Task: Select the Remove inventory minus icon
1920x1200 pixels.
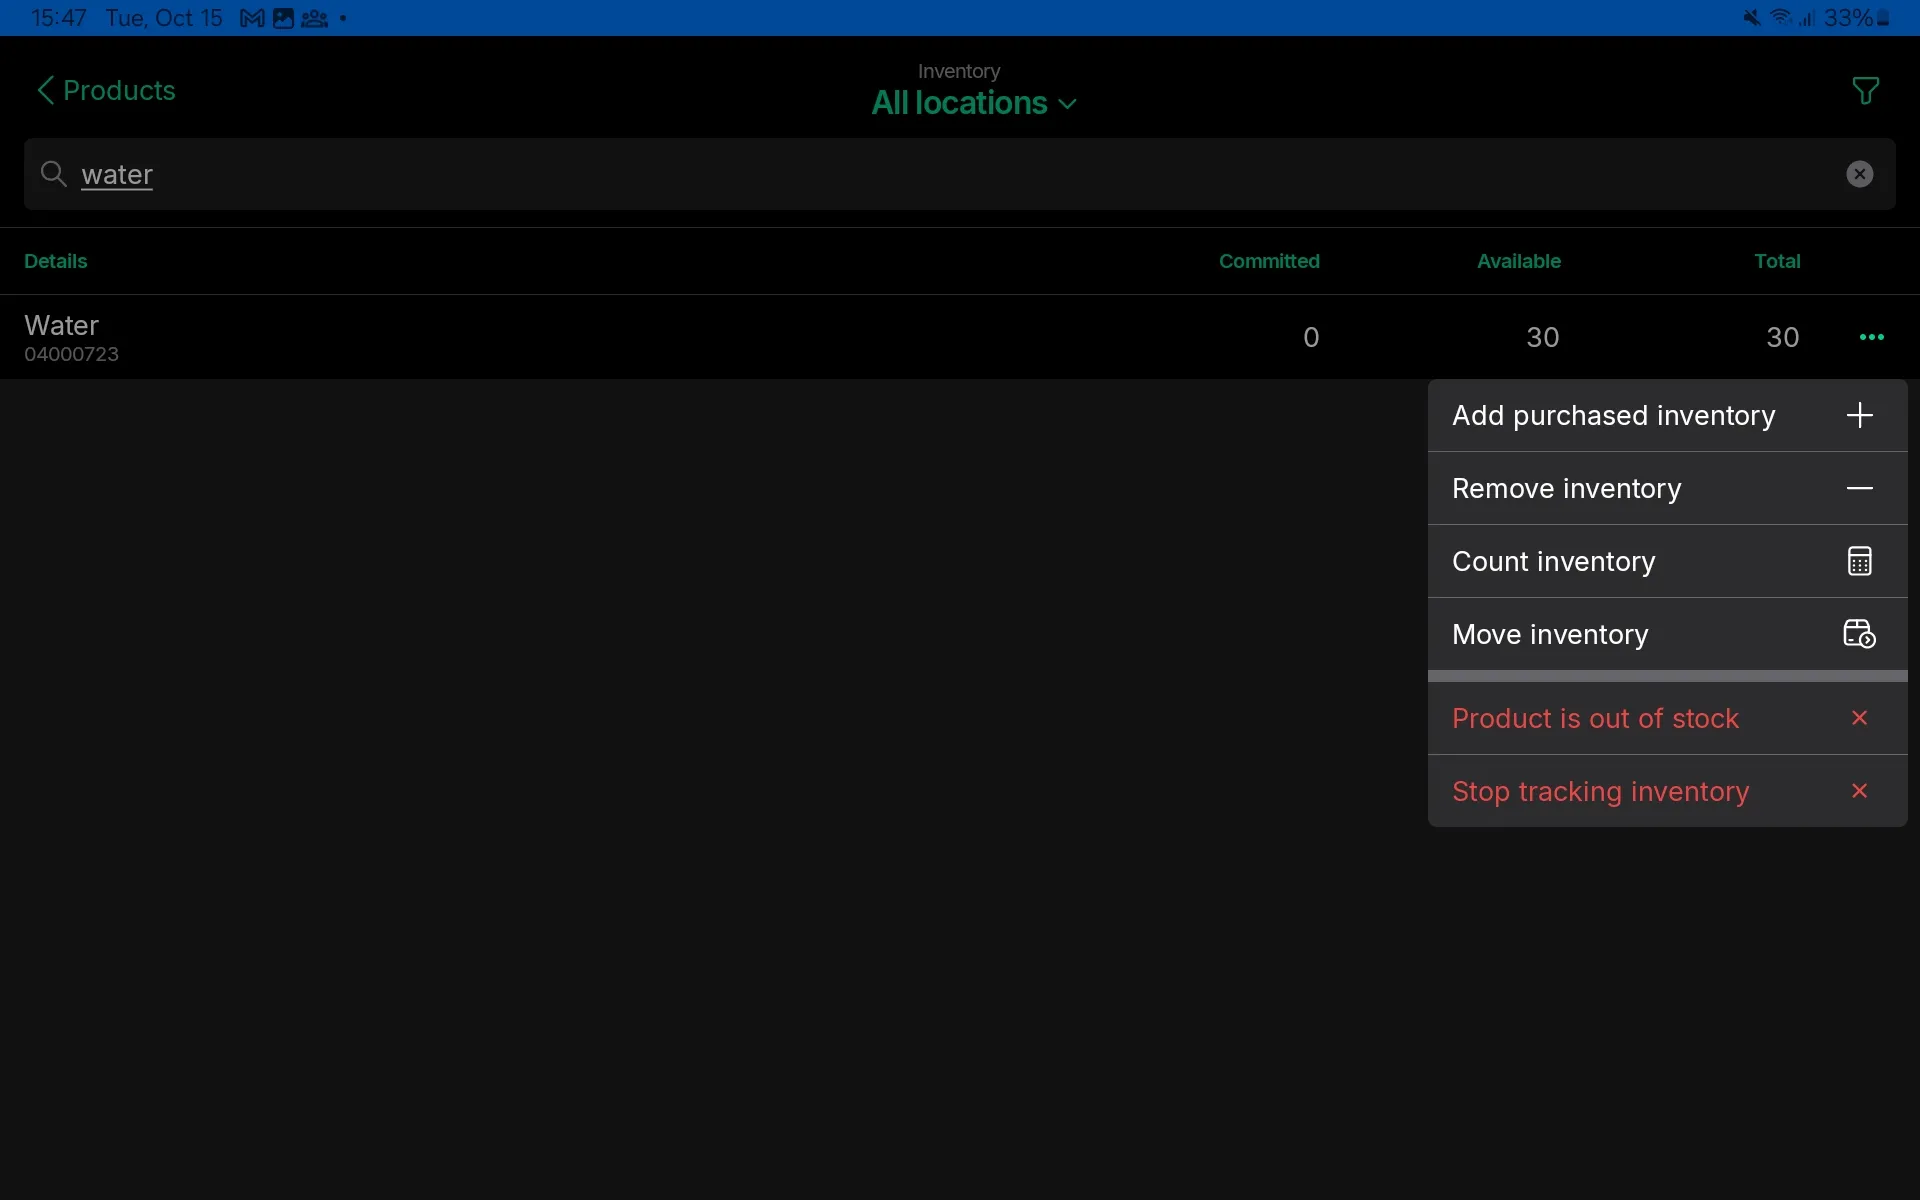Action: coord(1860,488)
